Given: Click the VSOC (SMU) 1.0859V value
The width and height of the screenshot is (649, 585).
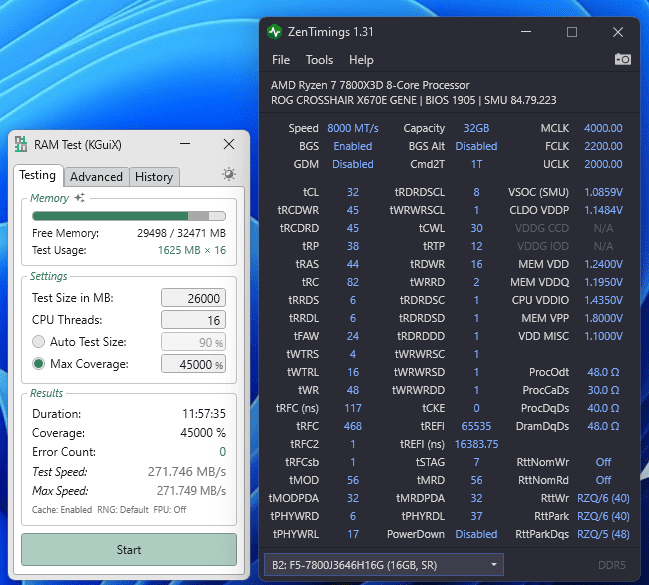Looking at the screenshot, I should (603, 192).
